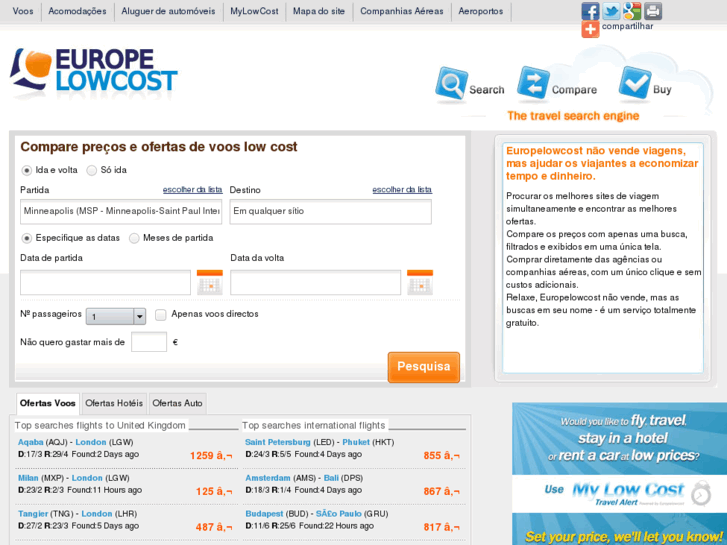Click the Search magnifier icon
This screenshot has height=545, width=727.
tap(451, 83)
